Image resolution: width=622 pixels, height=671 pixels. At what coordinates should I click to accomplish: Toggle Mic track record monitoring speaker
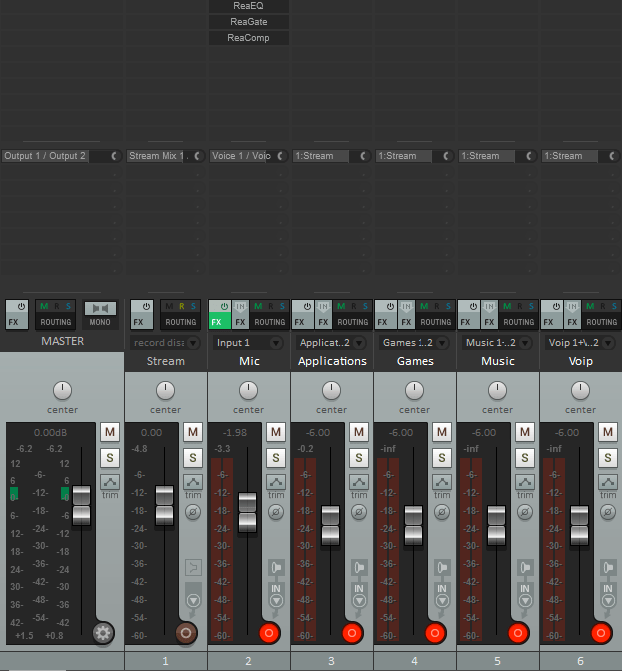click(x=276, y=567)
